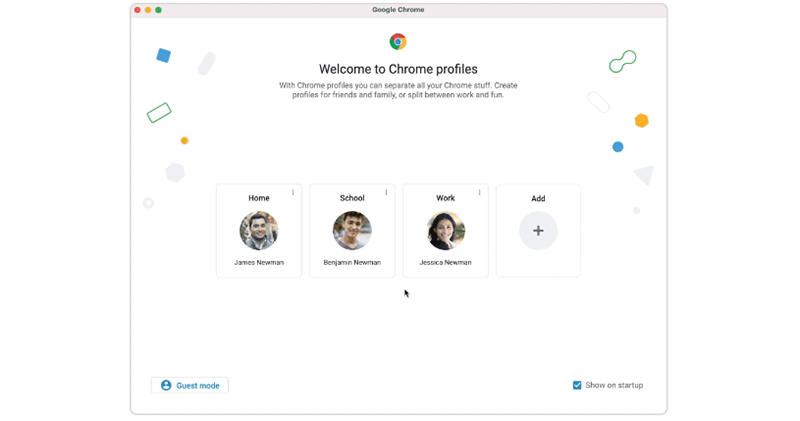Open more options for School profile
The image size is (800, 421).
386,193
